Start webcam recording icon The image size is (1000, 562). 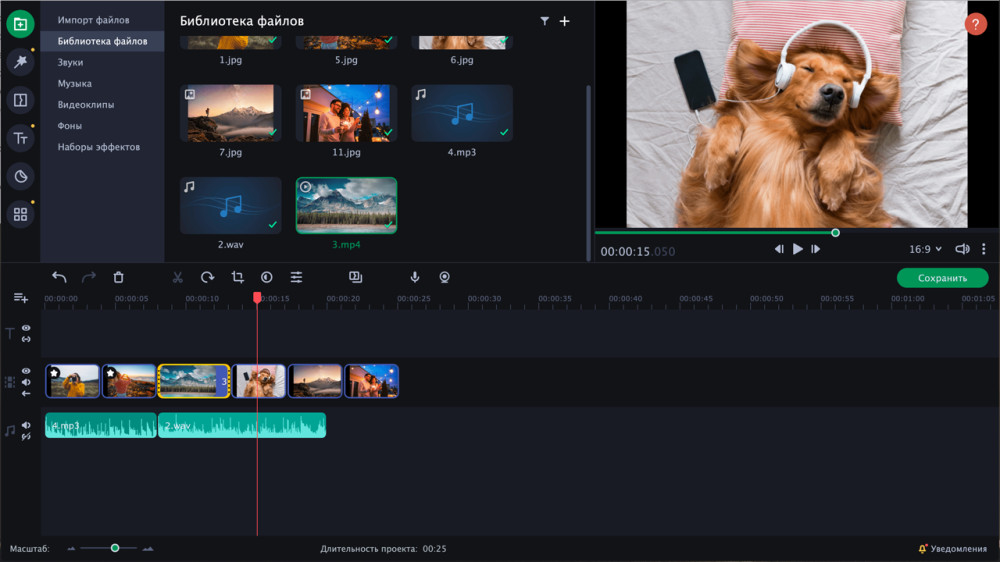coord(445,277)
